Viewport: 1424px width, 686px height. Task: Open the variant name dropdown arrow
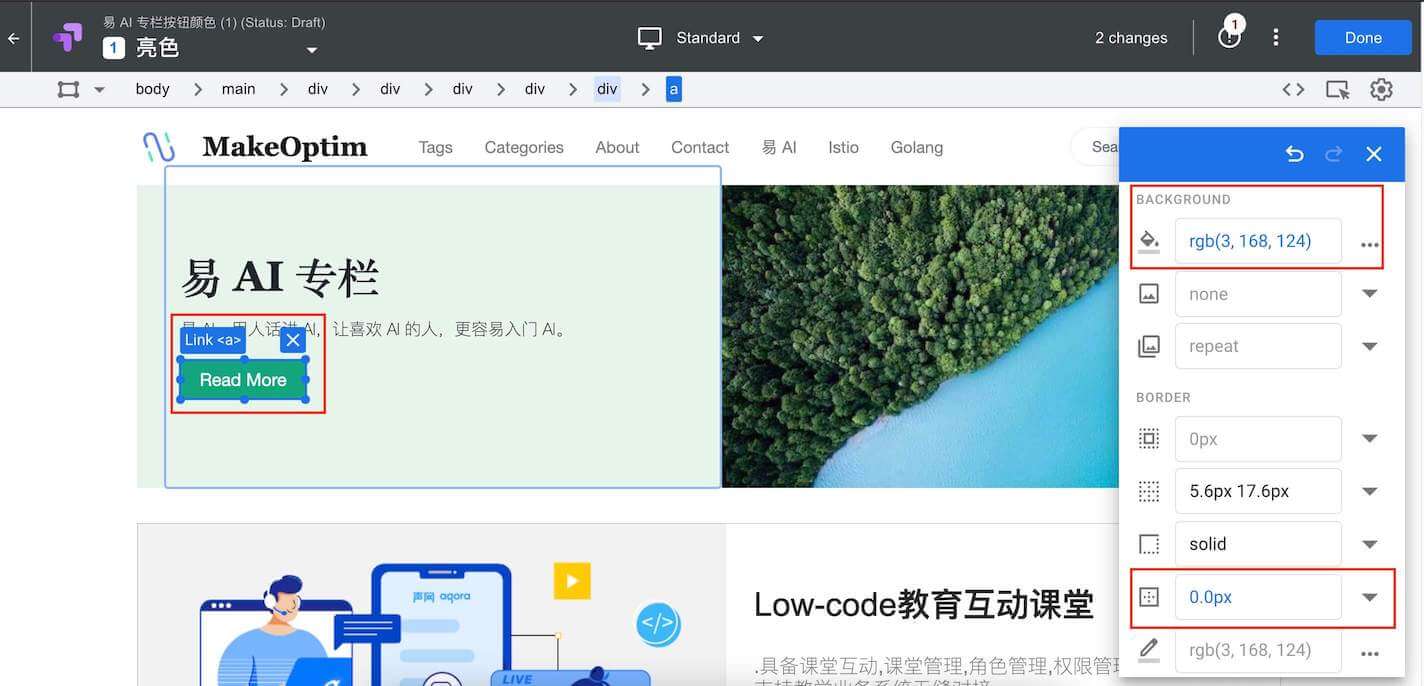pyautogui.click(x=311, y=50)
